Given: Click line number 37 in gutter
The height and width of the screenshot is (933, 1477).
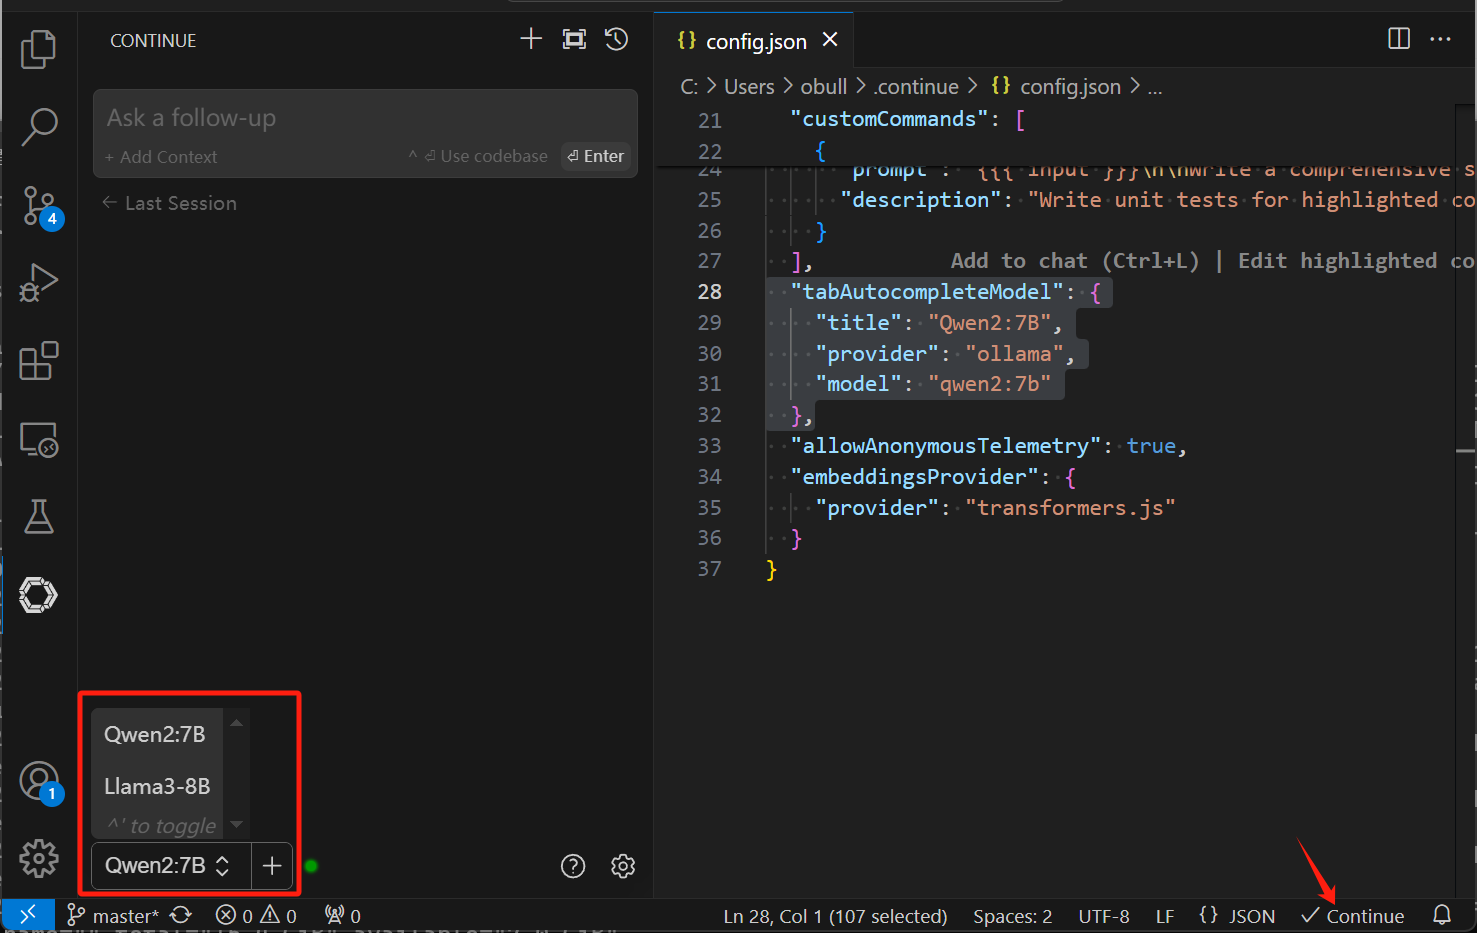Looking at the screenshot, I should (x=710, y=569).
